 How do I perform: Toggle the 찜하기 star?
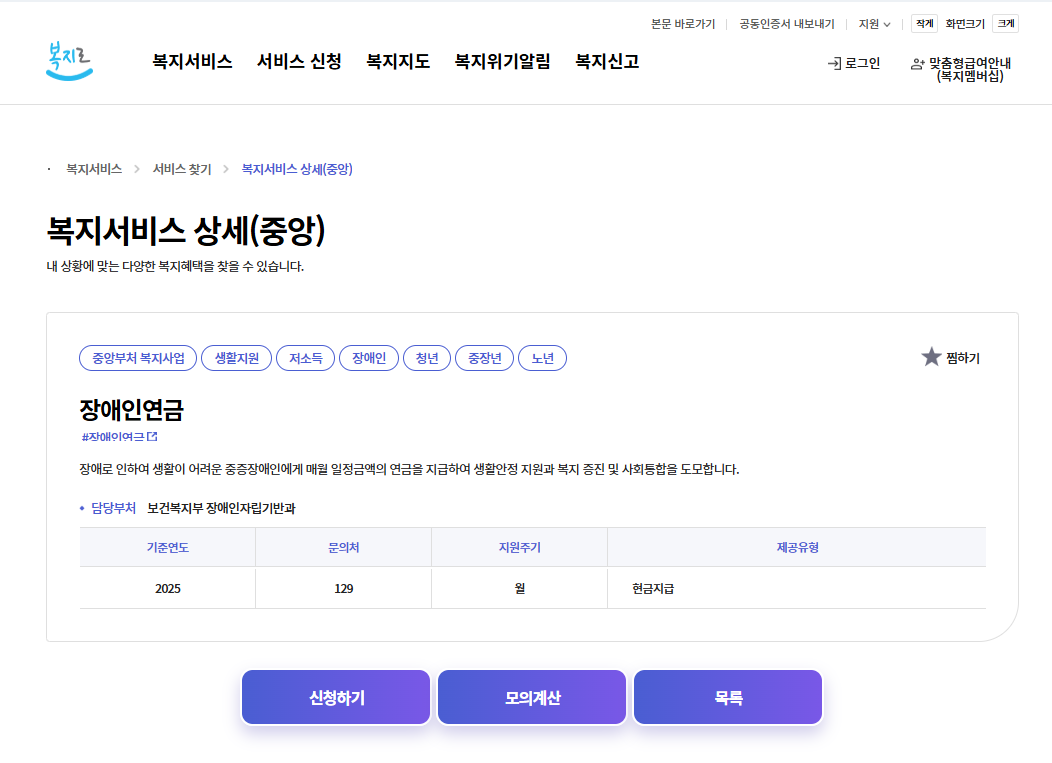[x=932, y=356]
